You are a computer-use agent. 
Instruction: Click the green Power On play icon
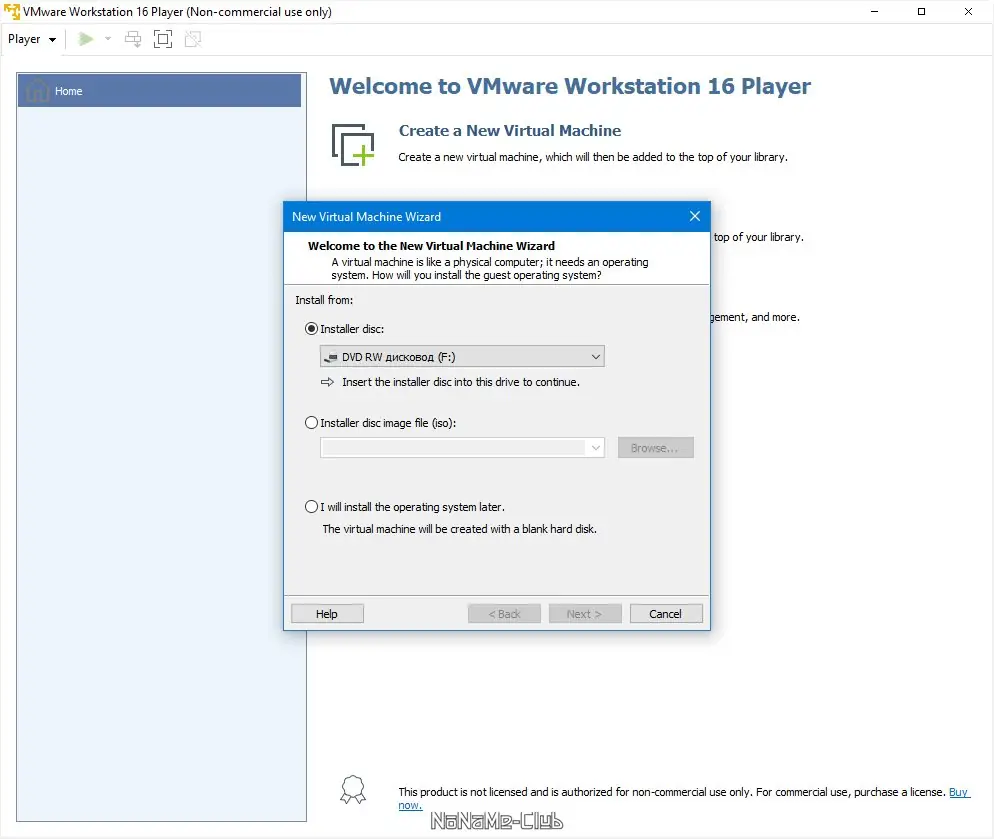coord(86,39)
